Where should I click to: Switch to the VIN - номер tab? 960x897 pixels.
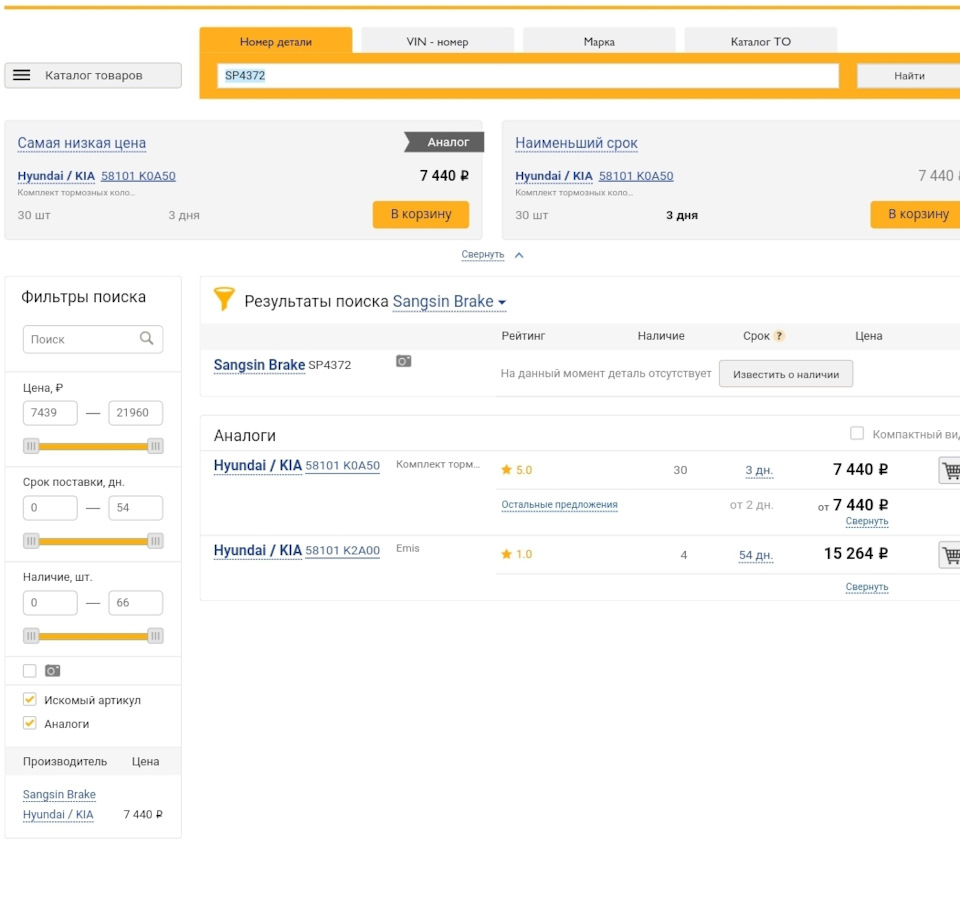[x=437, y=42]
